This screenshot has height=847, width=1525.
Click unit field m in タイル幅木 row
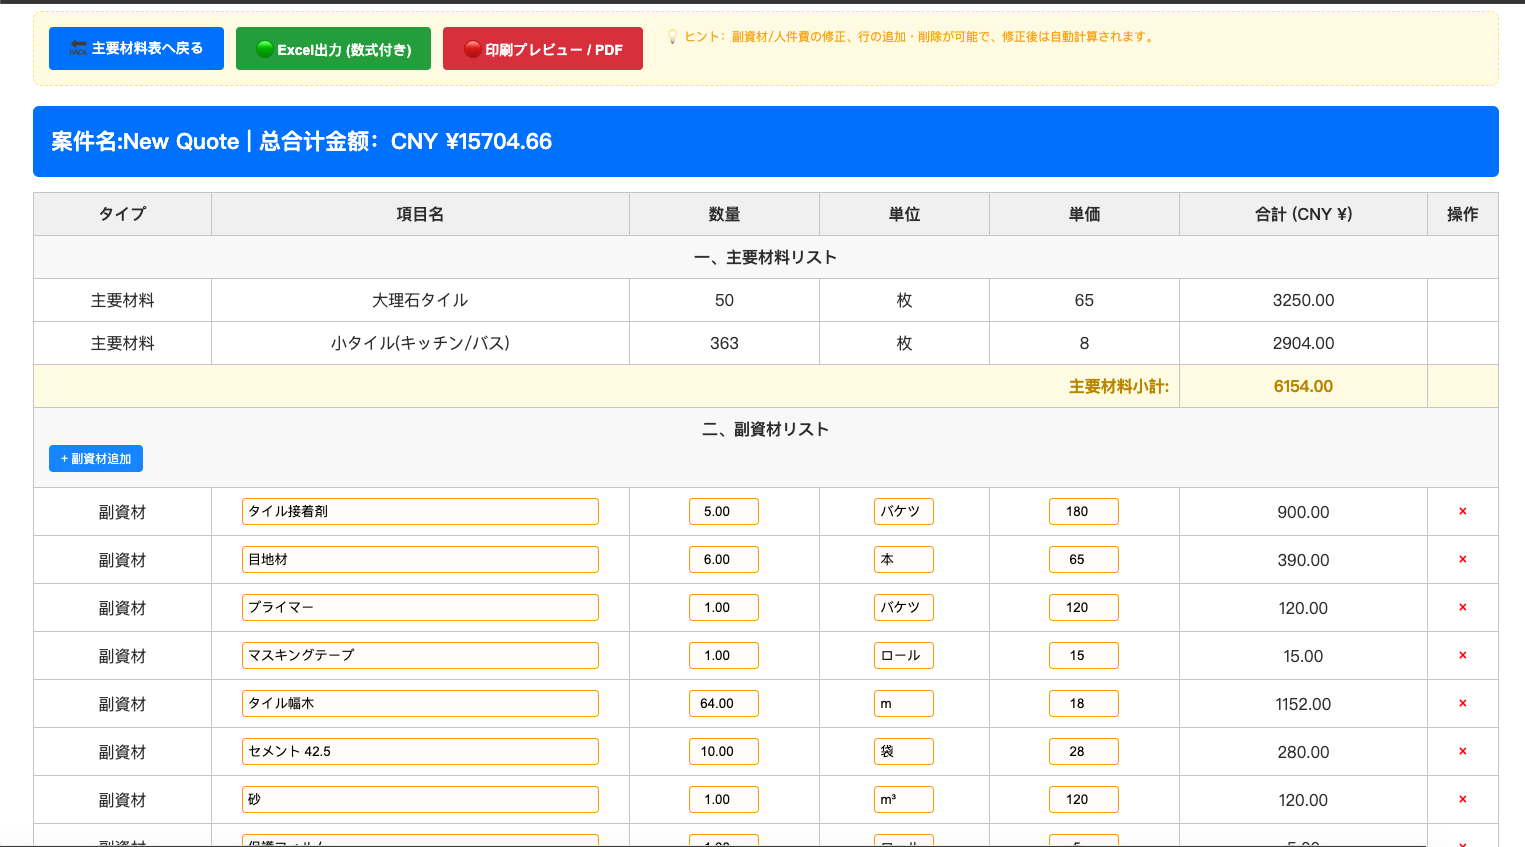tap(904, 703)
